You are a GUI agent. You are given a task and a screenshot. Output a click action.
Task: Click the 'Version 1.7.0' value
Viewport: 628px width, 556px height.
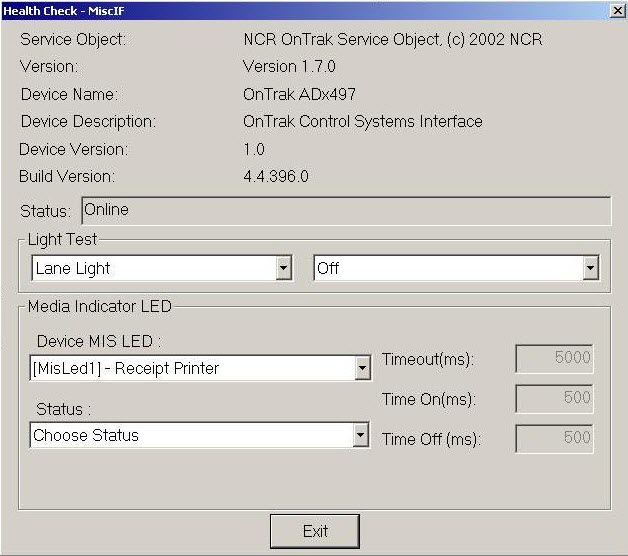[x=289, y=66]
